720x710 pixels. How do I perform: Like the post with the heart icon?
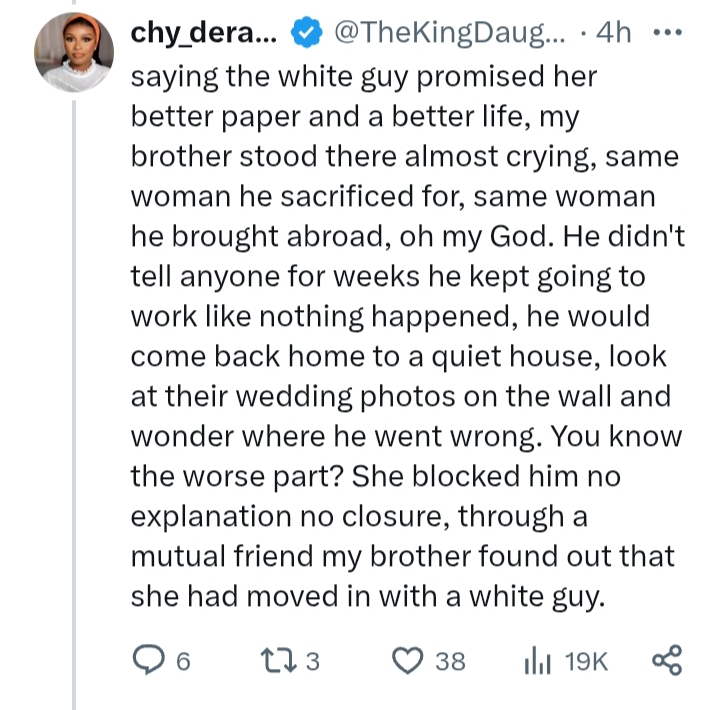click(408, 659)
